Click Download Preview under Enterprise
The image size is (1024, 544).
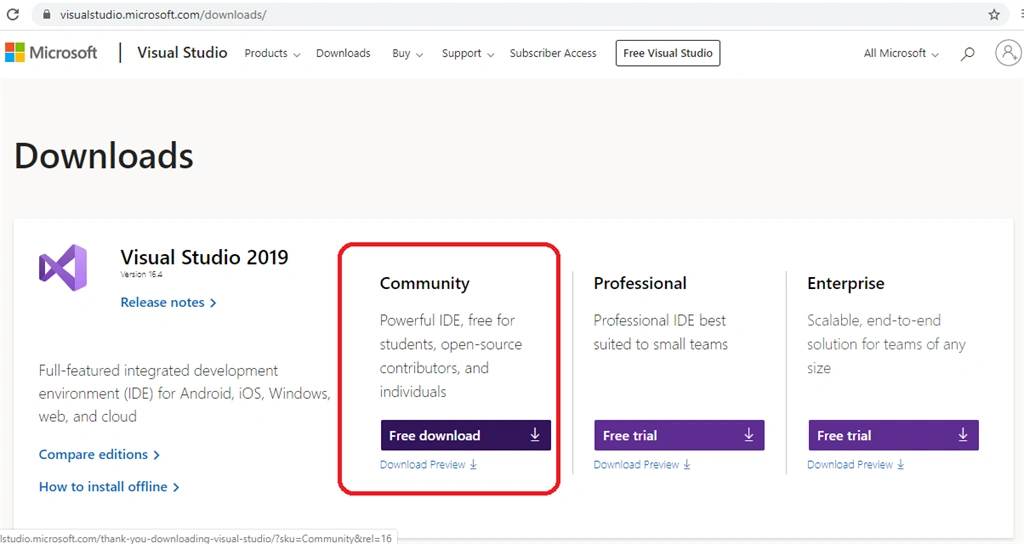856,464
